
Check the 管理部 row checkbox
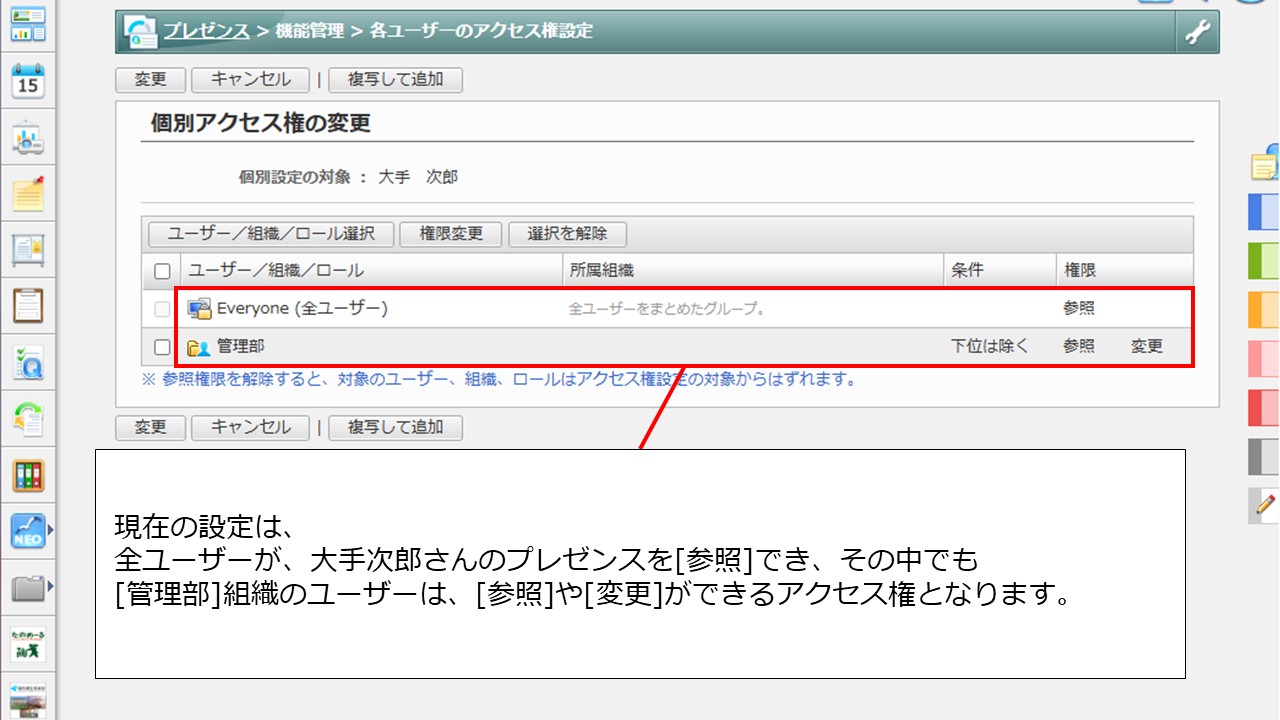(x=162, y=347)
